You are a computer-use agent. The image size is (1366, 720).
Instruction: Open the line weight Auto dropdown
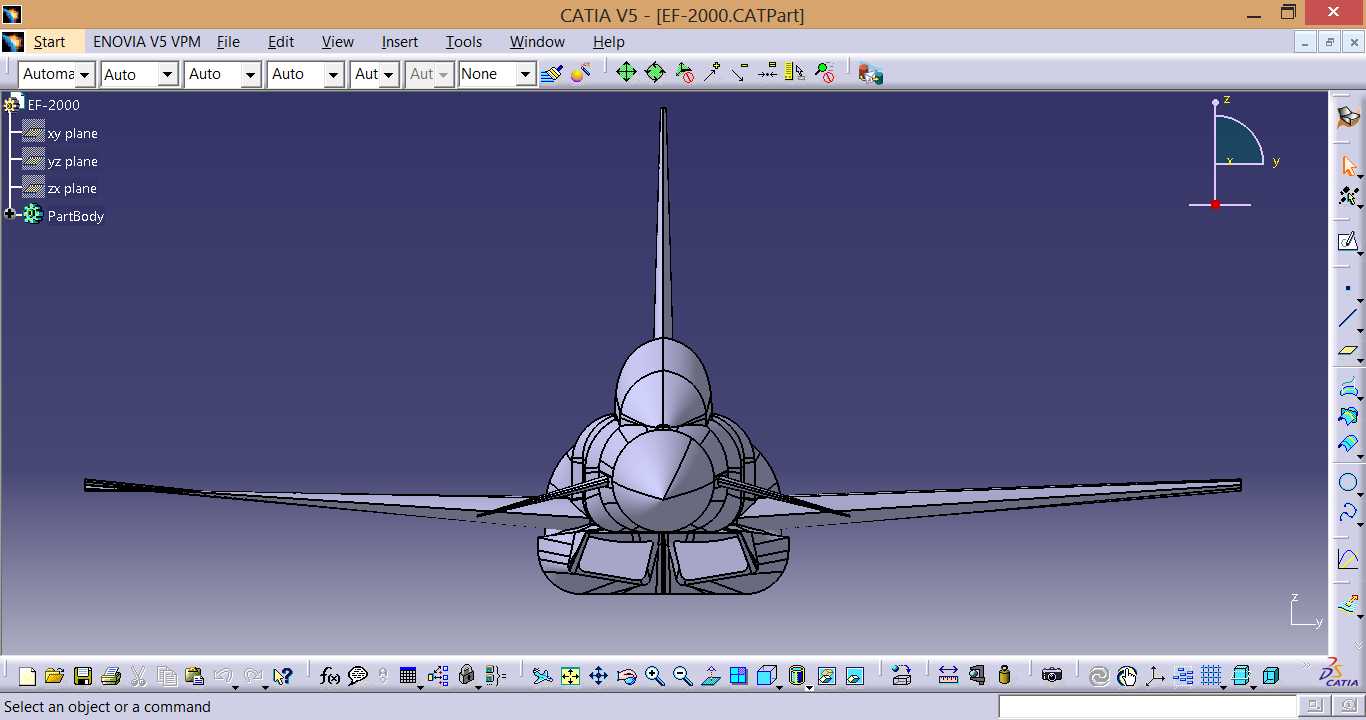click(x=251, y=74)
